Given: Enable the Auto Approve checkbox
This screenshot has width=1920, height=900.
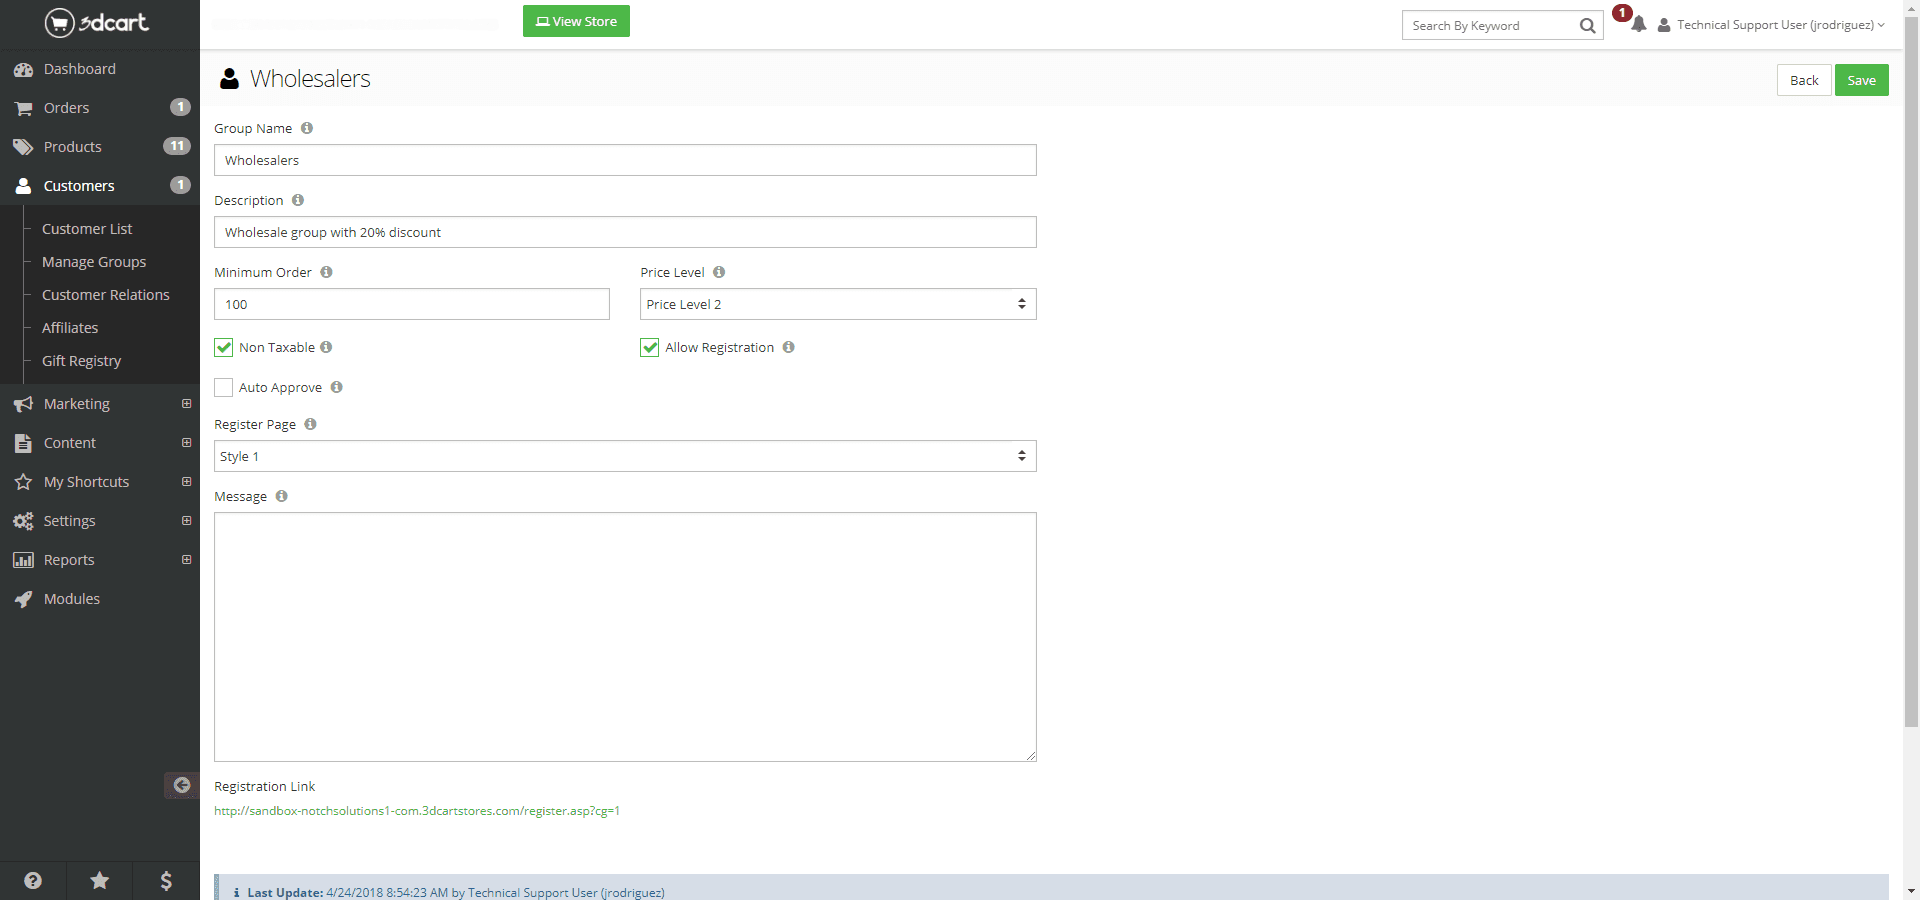Looking at the screenshot, I should [224, 387].
